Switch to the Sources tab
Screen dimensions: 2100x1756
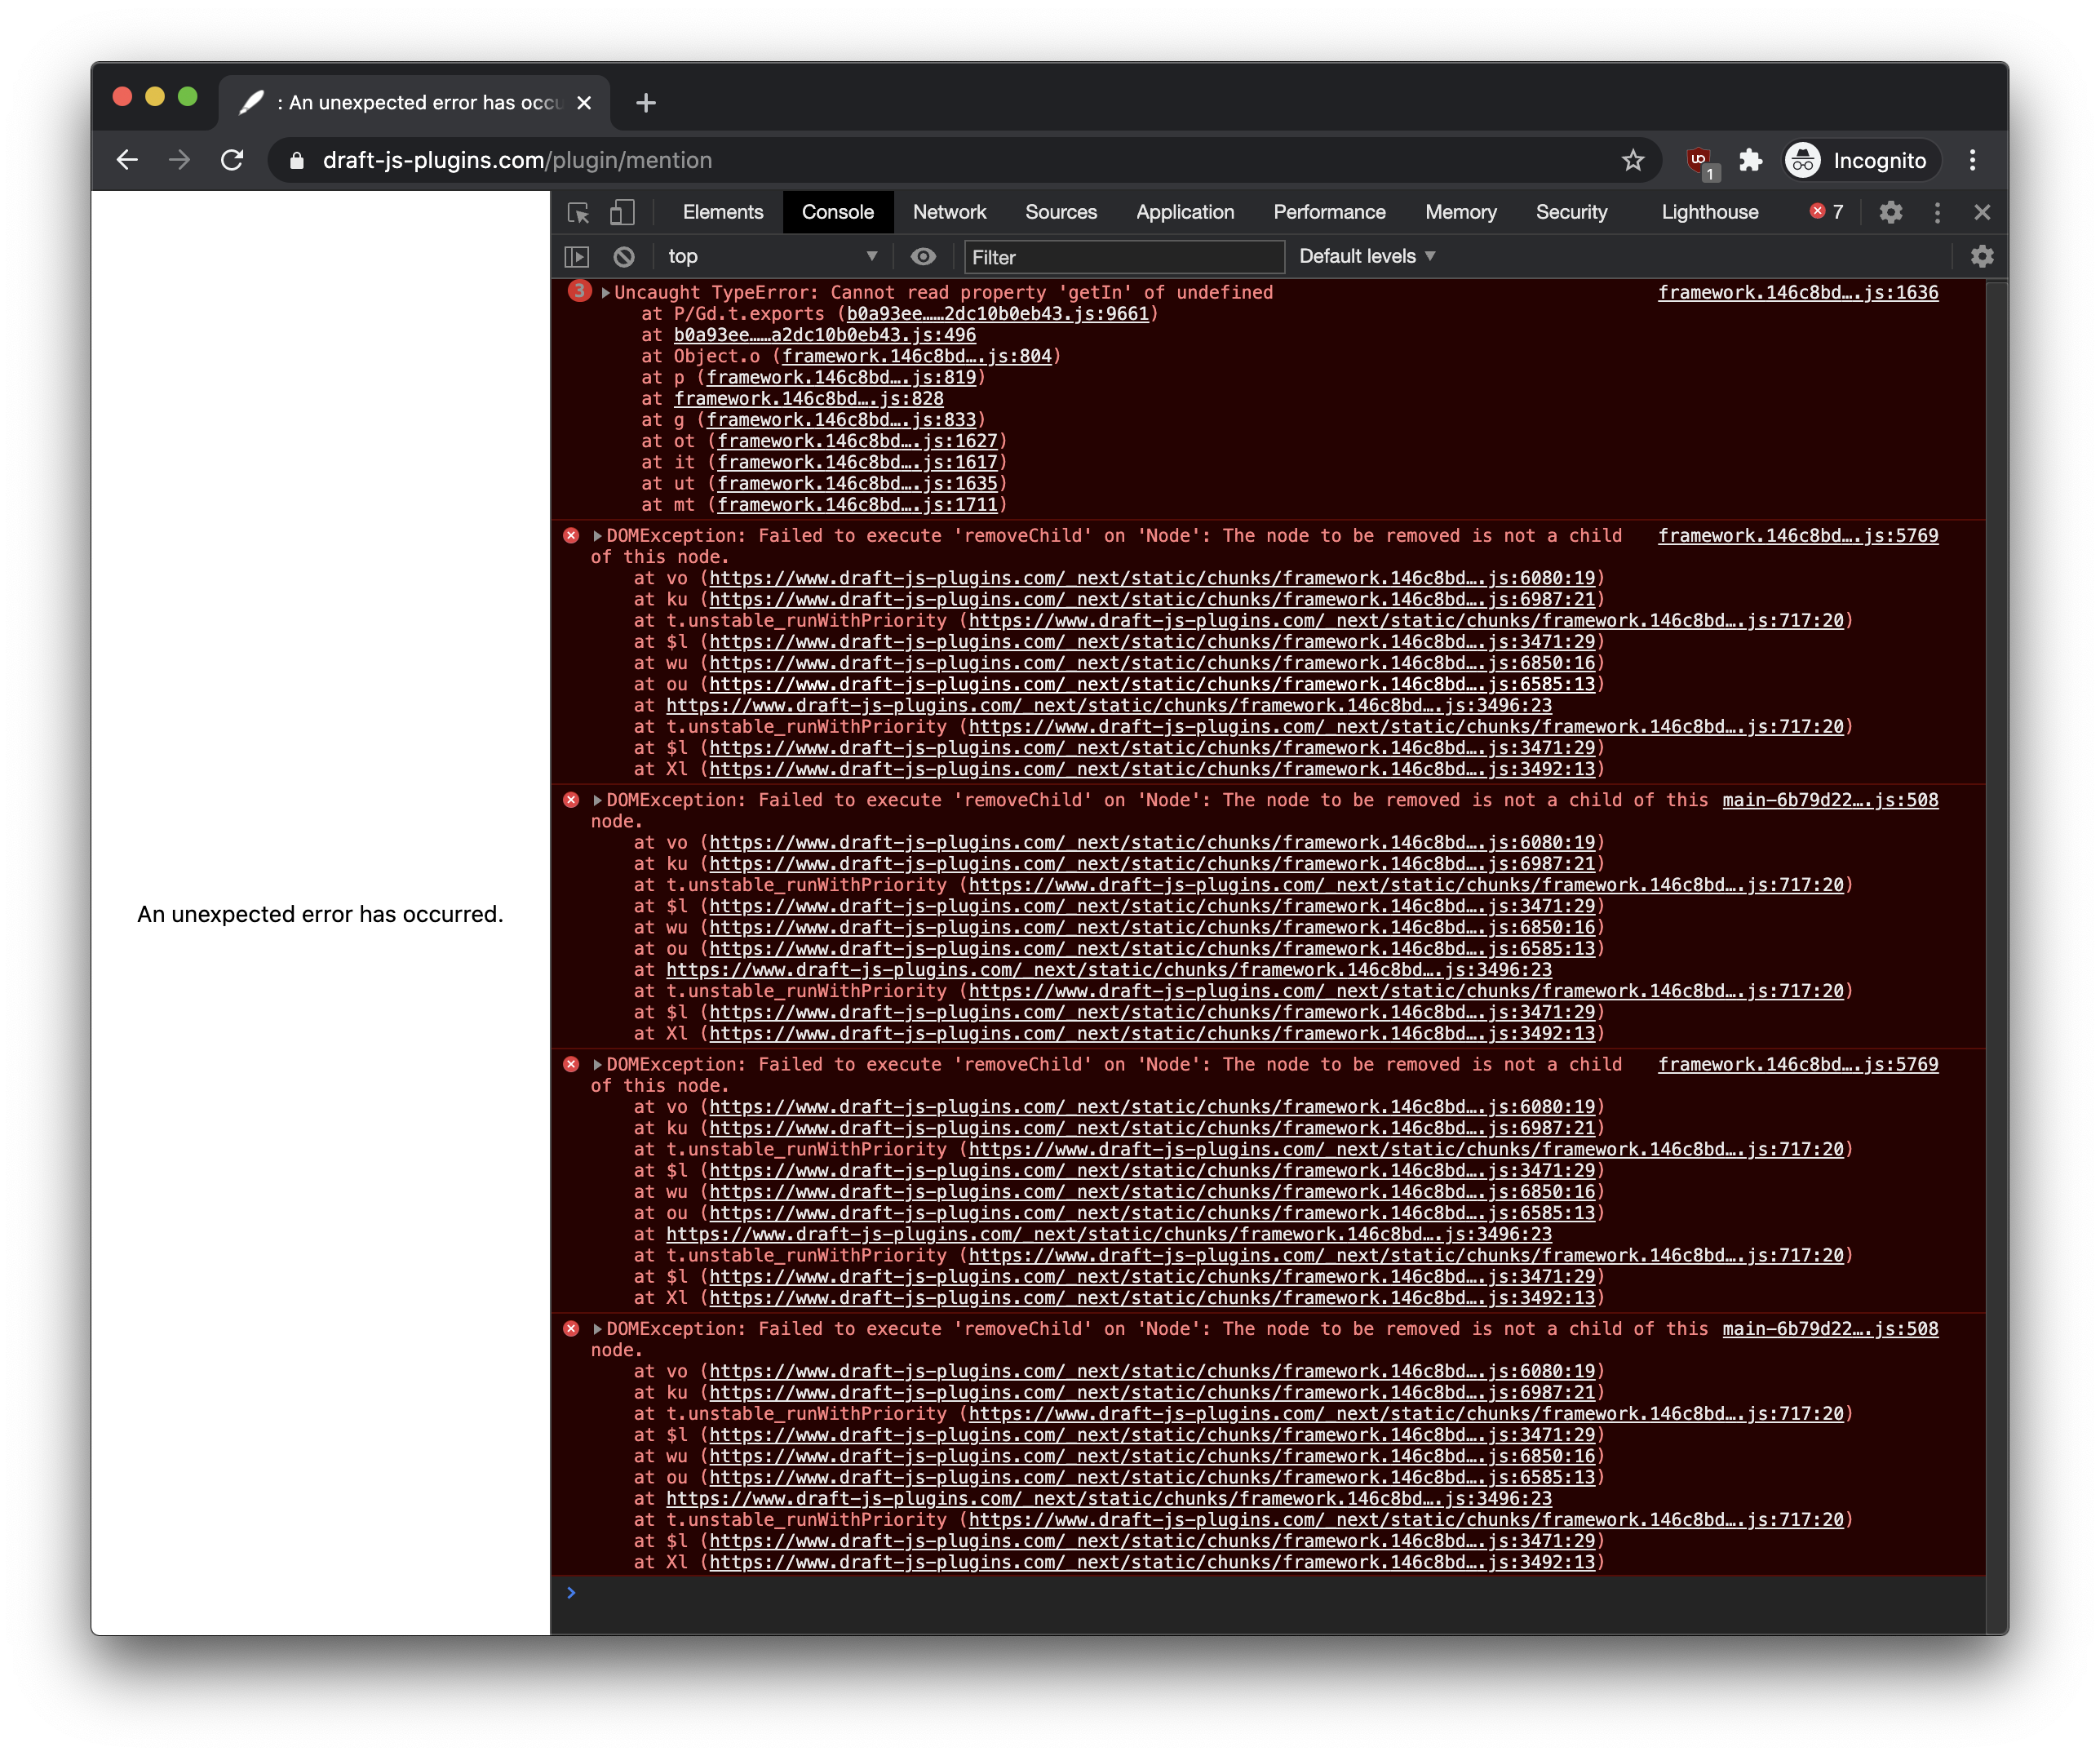point(1061,212)
